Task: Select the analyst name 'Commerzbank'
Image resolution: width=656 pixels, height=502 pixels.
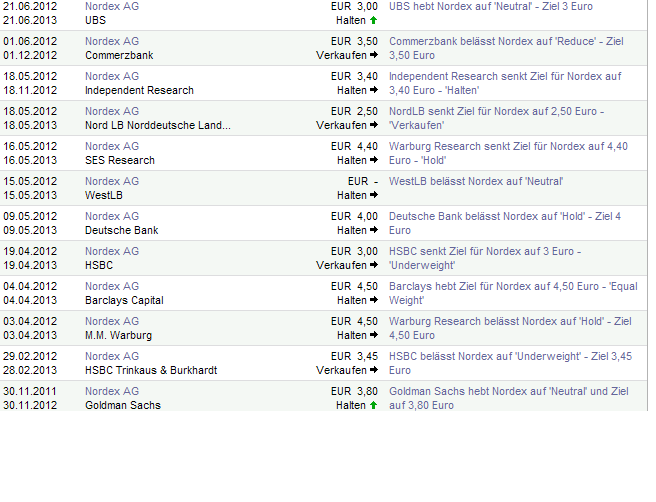Action: click(119, 55)
